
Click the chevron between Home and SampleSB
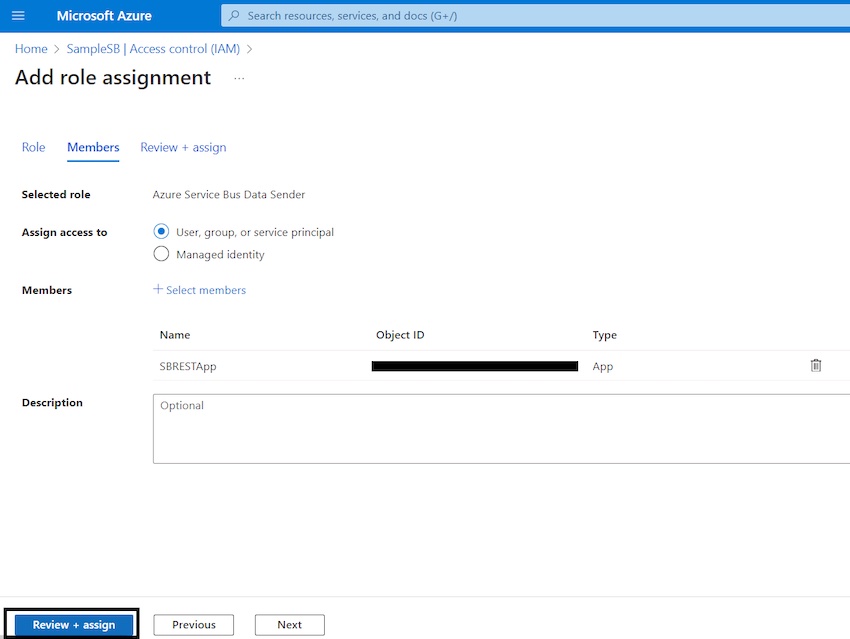[56, 48]
